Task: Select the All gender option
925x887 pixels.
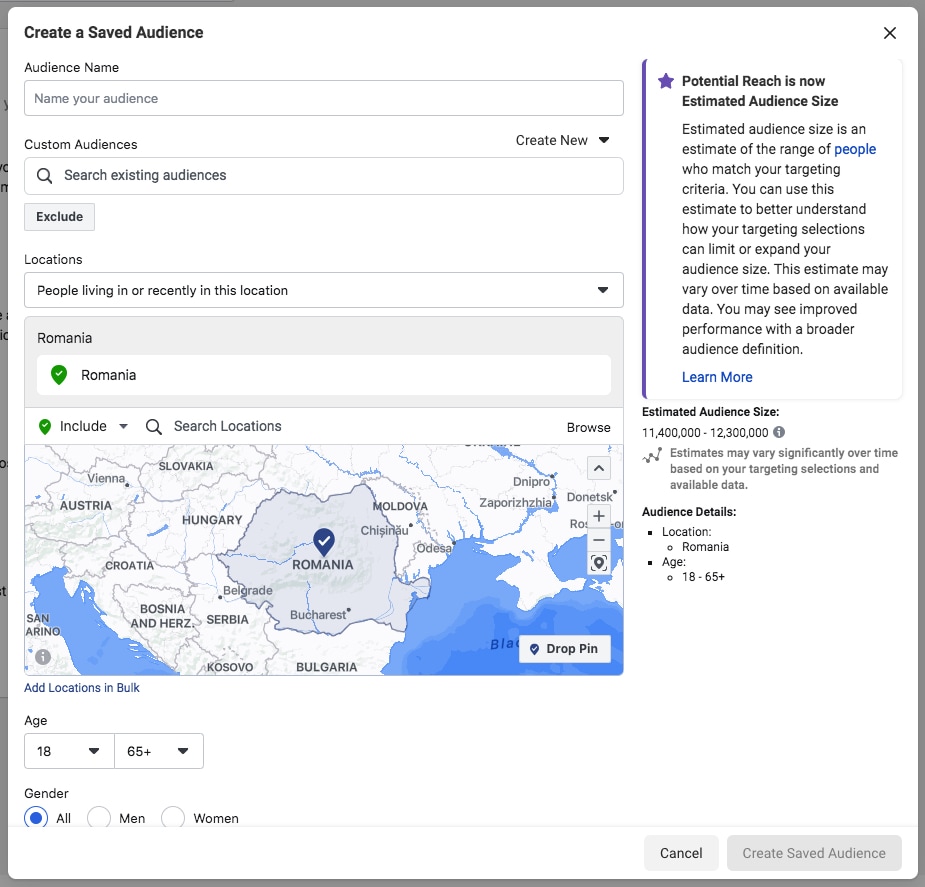Action: [x=36, y=818]
